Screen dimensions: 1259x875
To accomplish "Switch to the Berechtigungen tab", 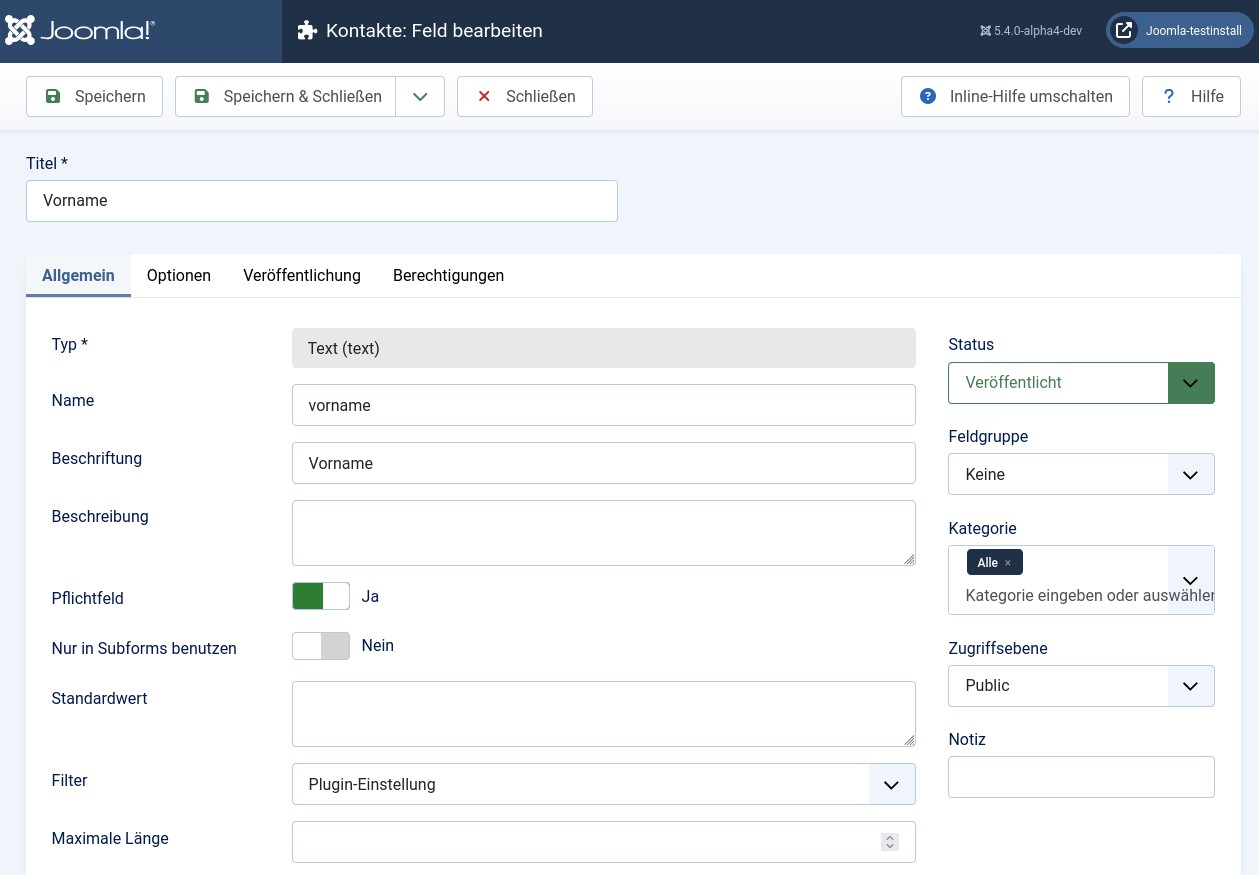I will (x=448, y=276).
